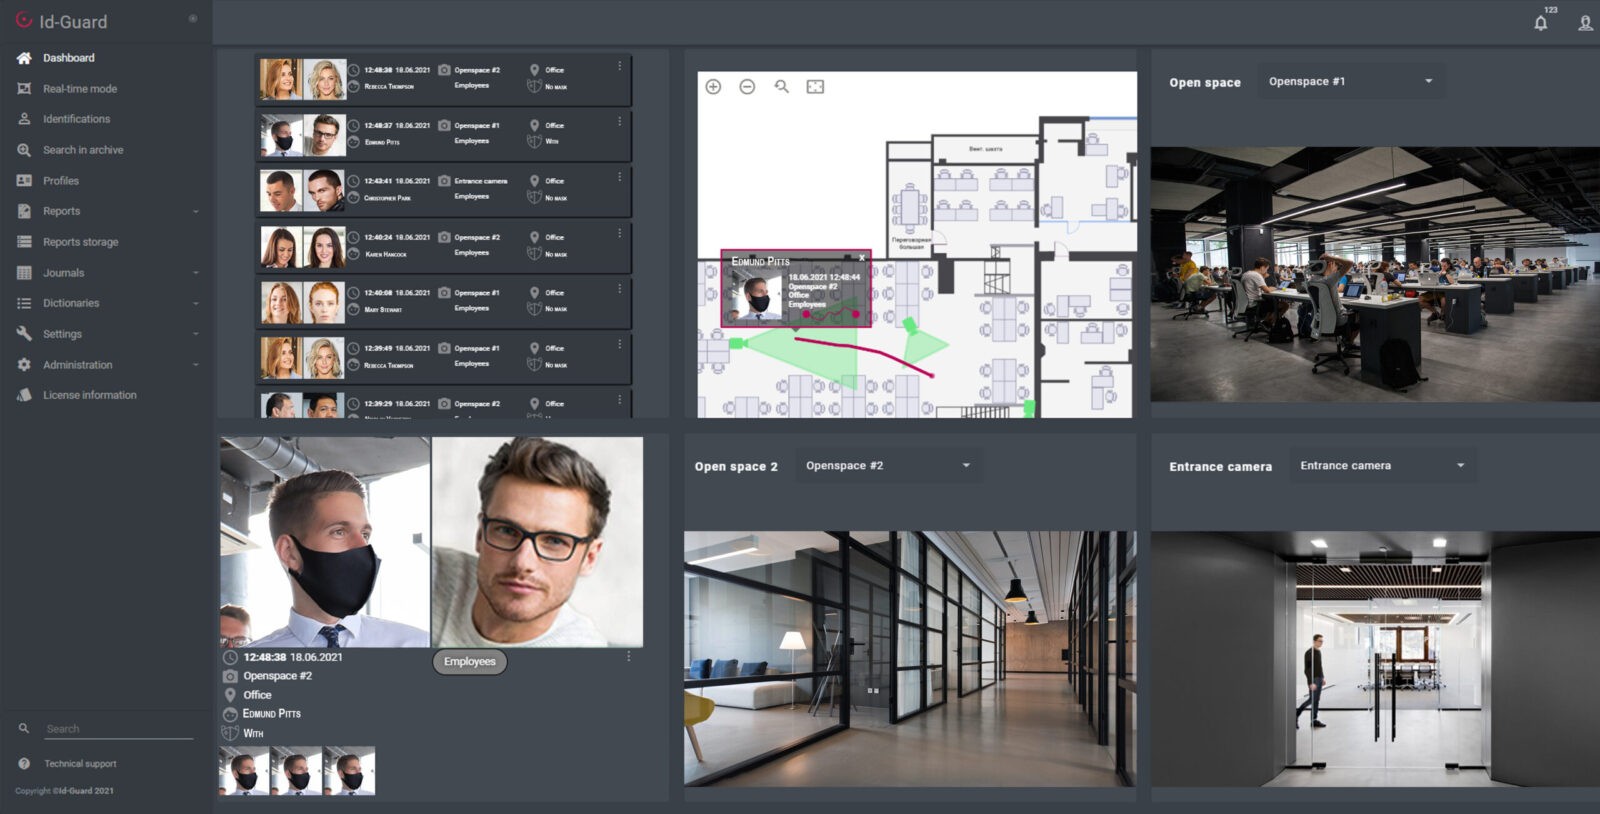Click Mary Stewart's captured face thumbnail

pos(281,302)
